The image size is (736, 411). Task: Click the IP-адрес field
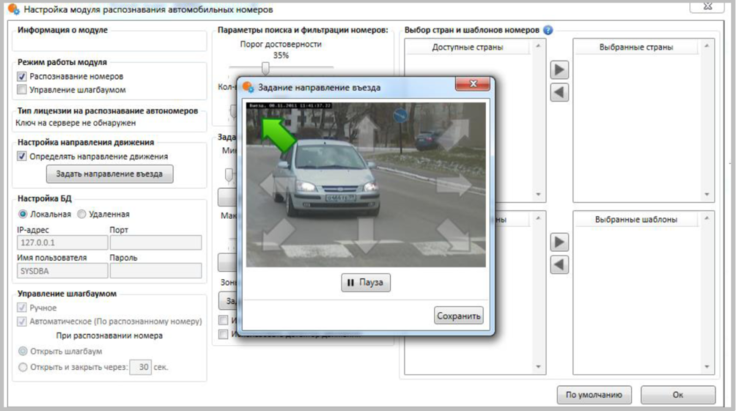point(62,243)
